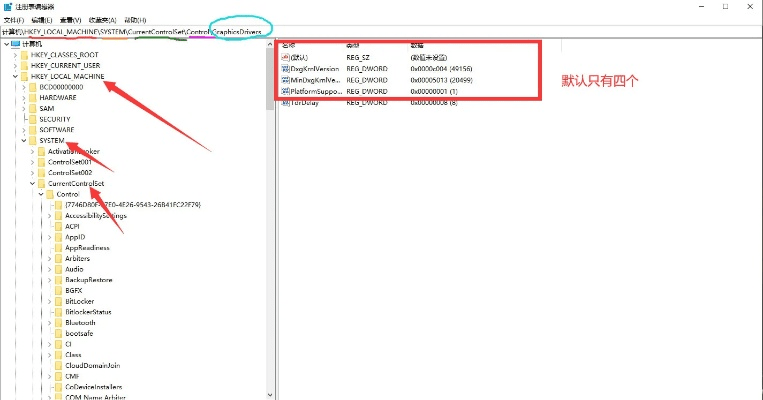Open the 收藏夹(A) favorites menu
Viewport: 763px width, 400px height.
point(103,20)
